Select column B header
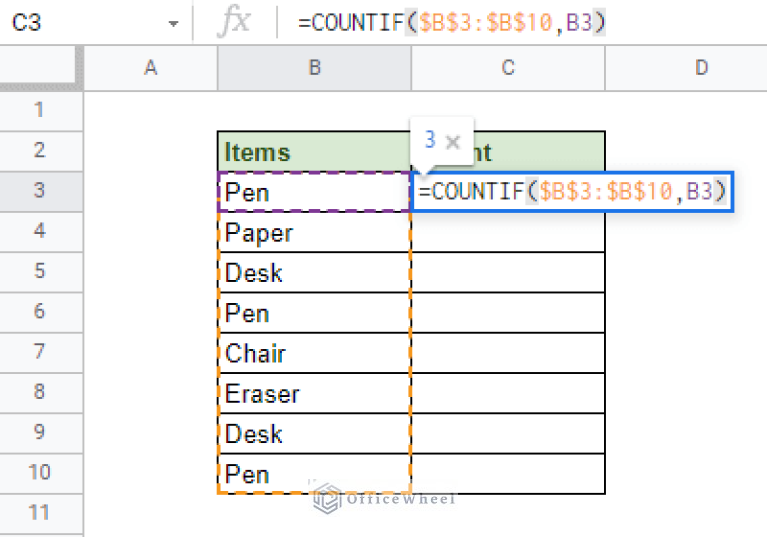The width and height of the screenshot is (767, 537). click(x=314, y=68)
